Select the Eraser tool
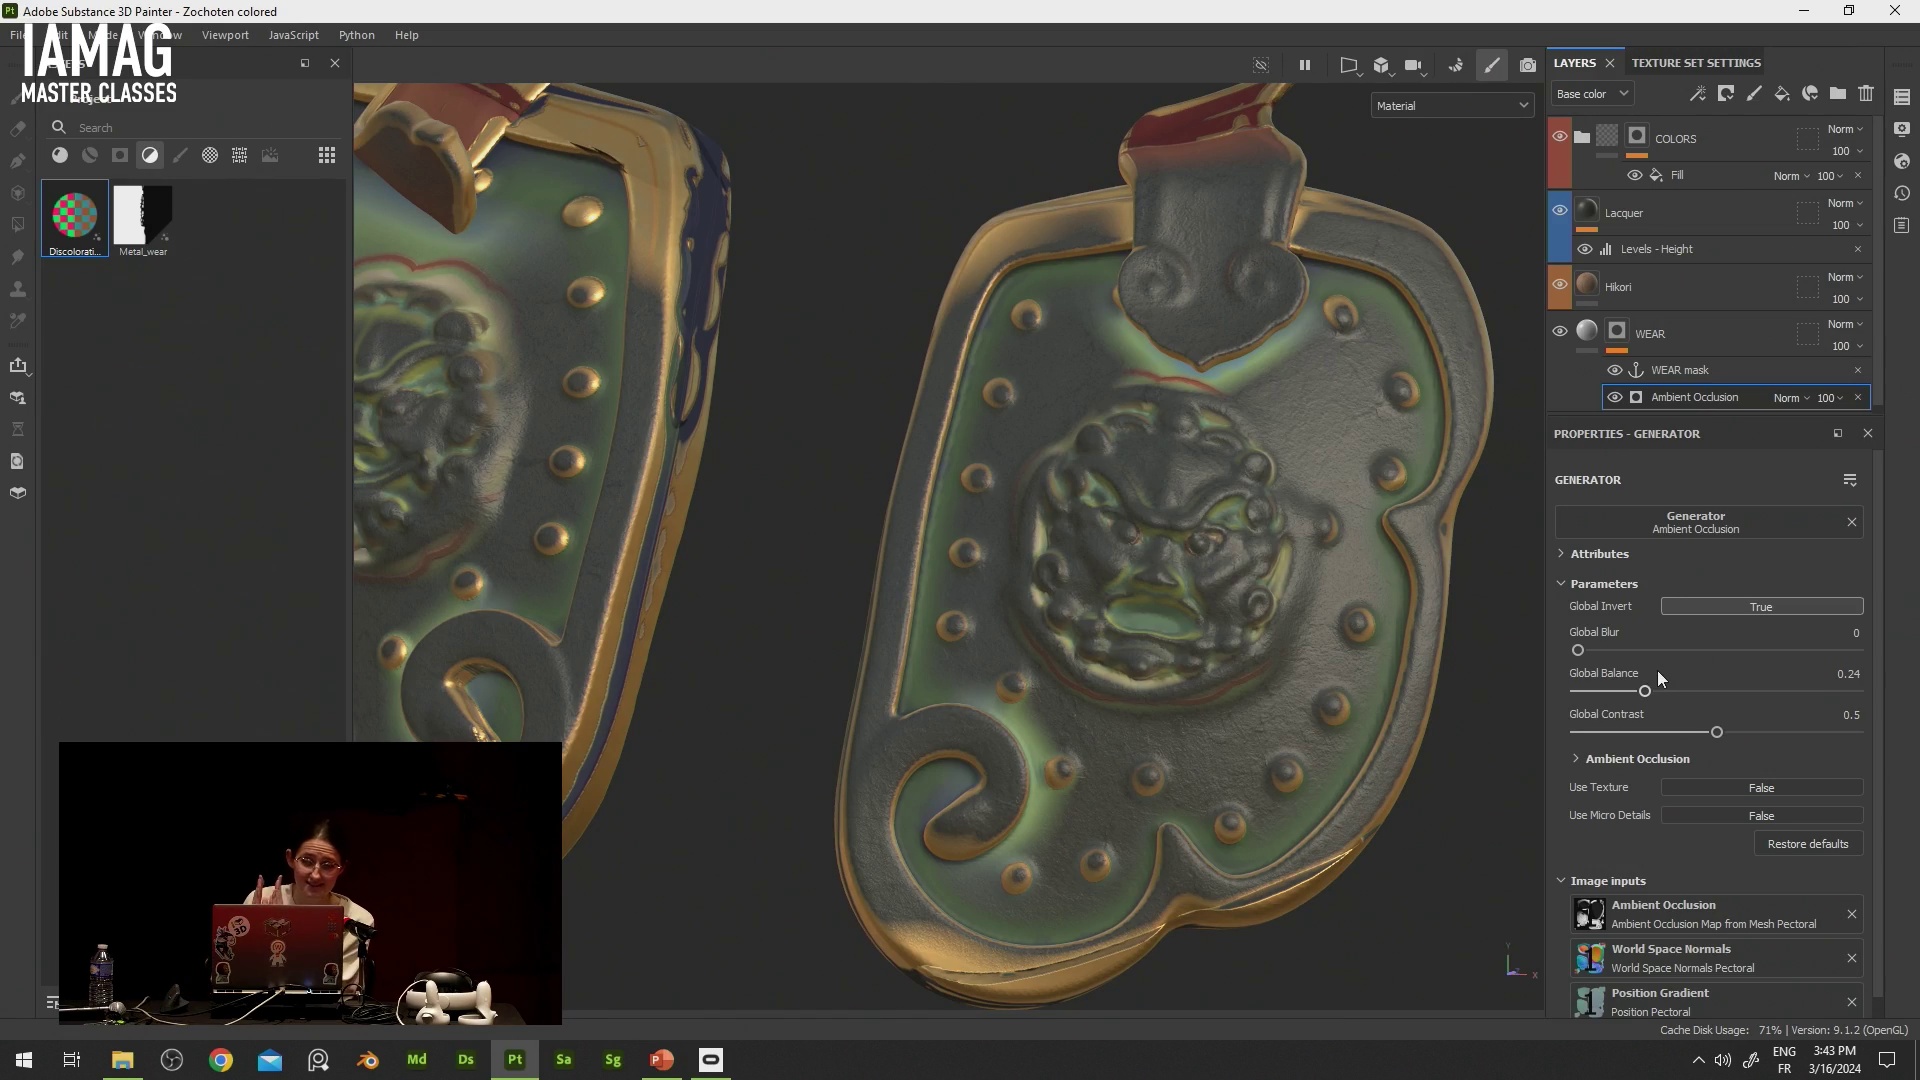The height and width of the screenshot is (1080, 1920). 18,129
